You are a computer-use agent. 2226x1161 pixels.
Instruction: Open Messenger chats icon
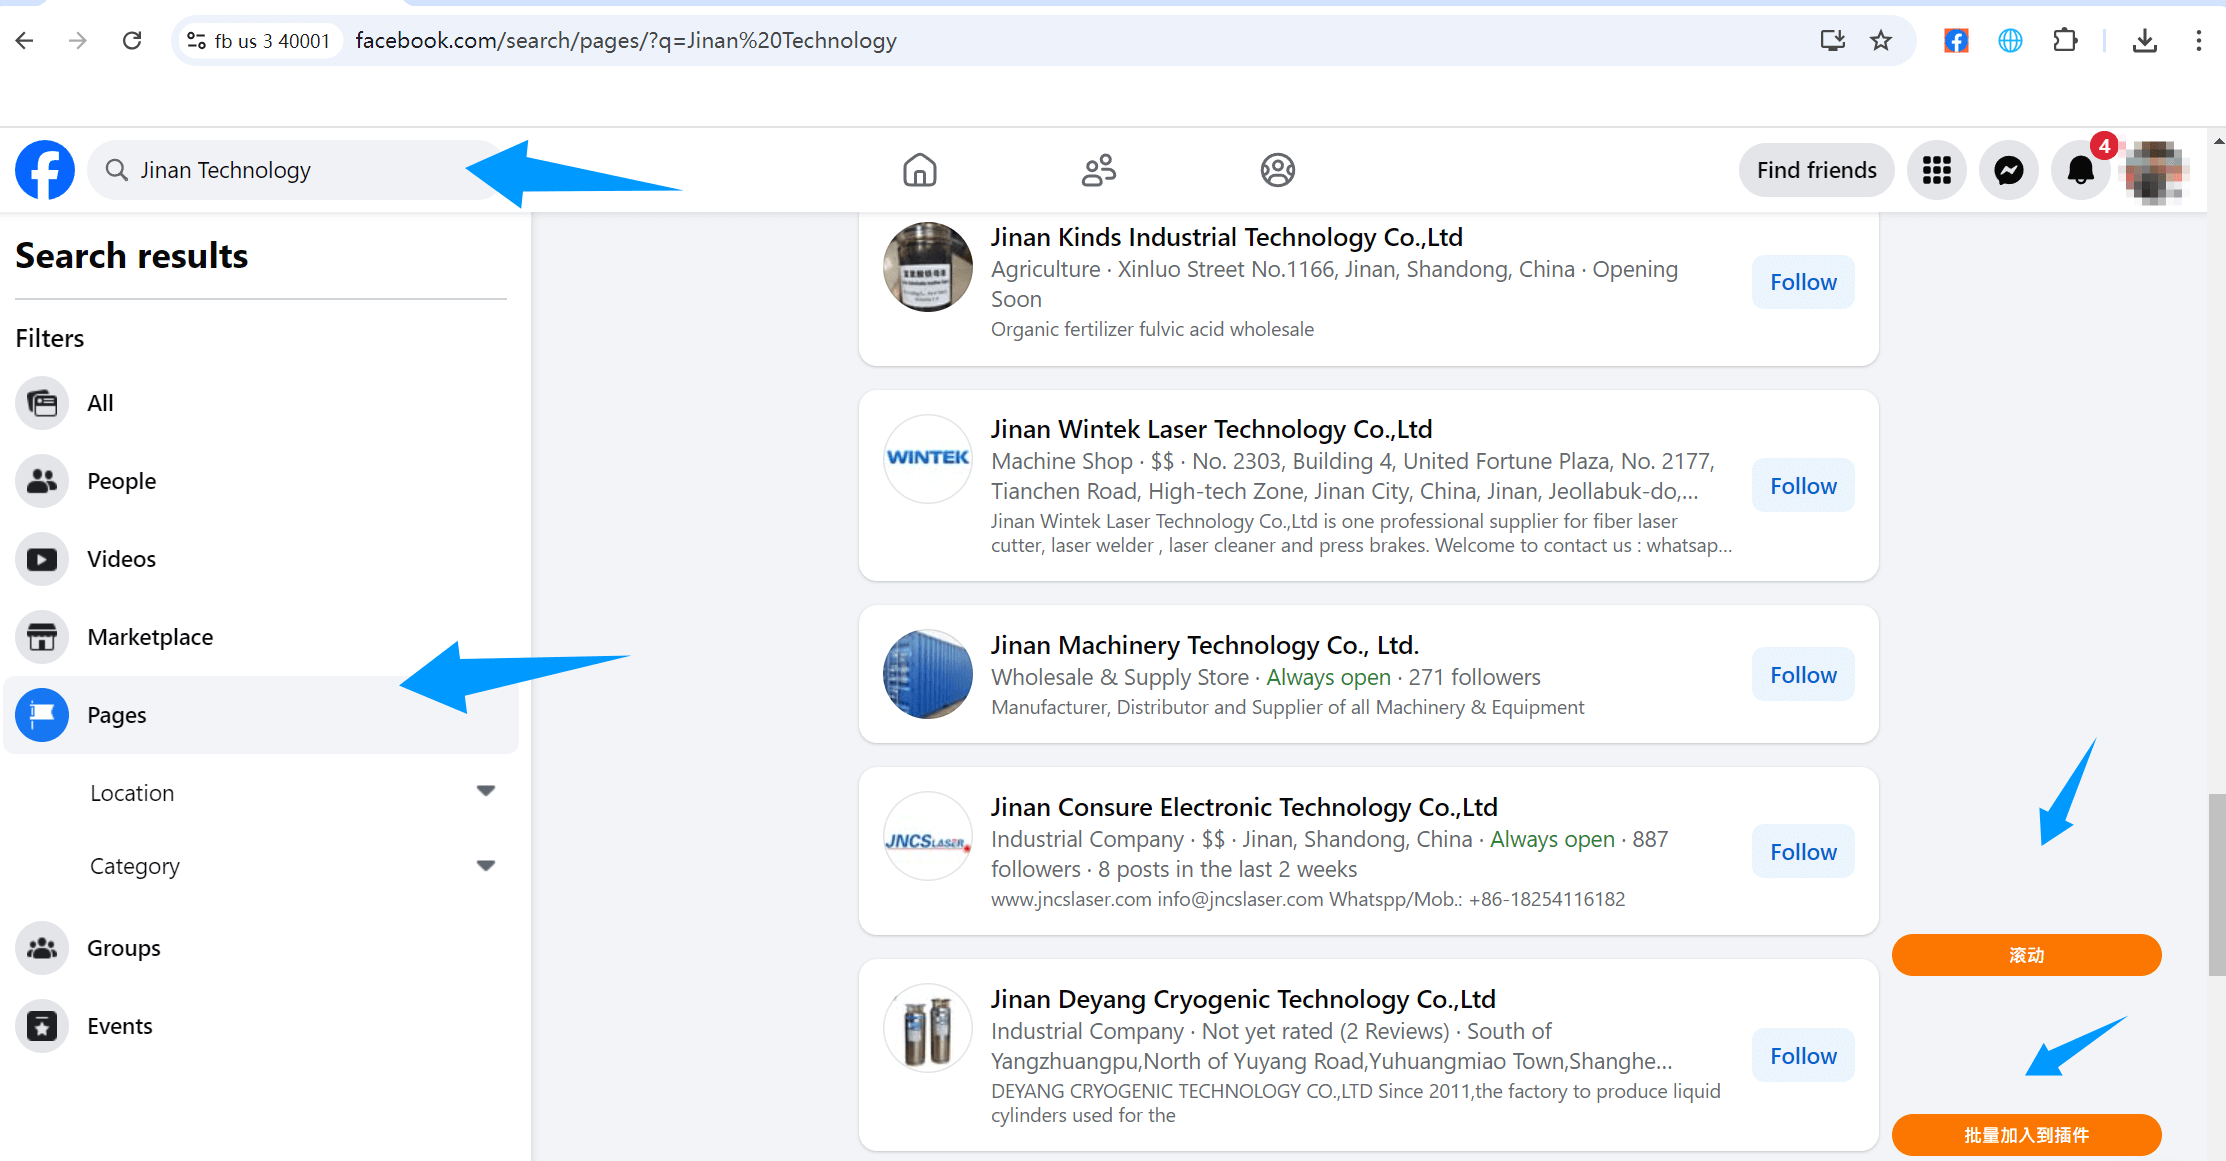2008,171
